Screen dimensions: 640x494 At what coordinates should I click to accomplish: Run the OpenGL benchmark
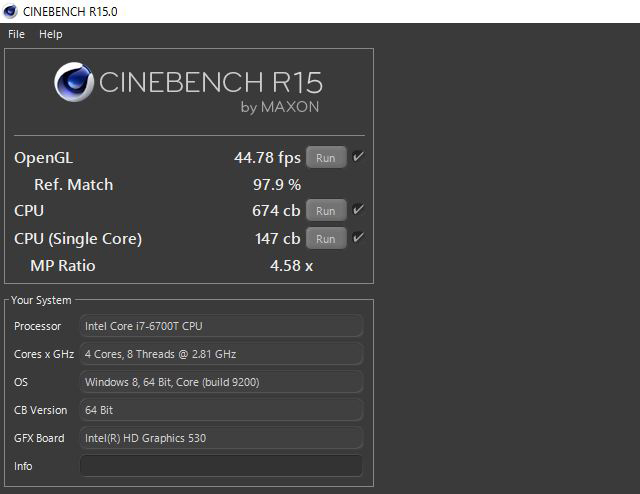[x=326, y=158]
